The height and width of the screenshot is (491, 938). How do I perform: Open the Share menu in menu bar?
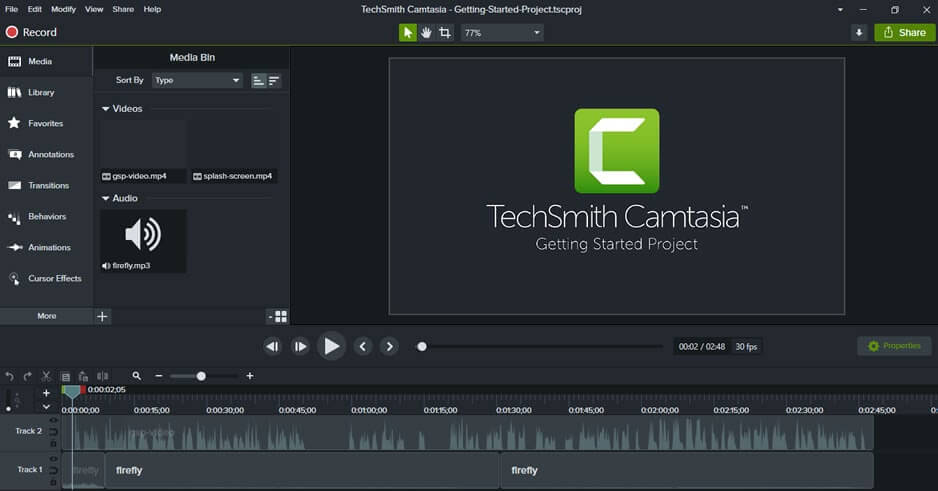click(x=123, y=9)
